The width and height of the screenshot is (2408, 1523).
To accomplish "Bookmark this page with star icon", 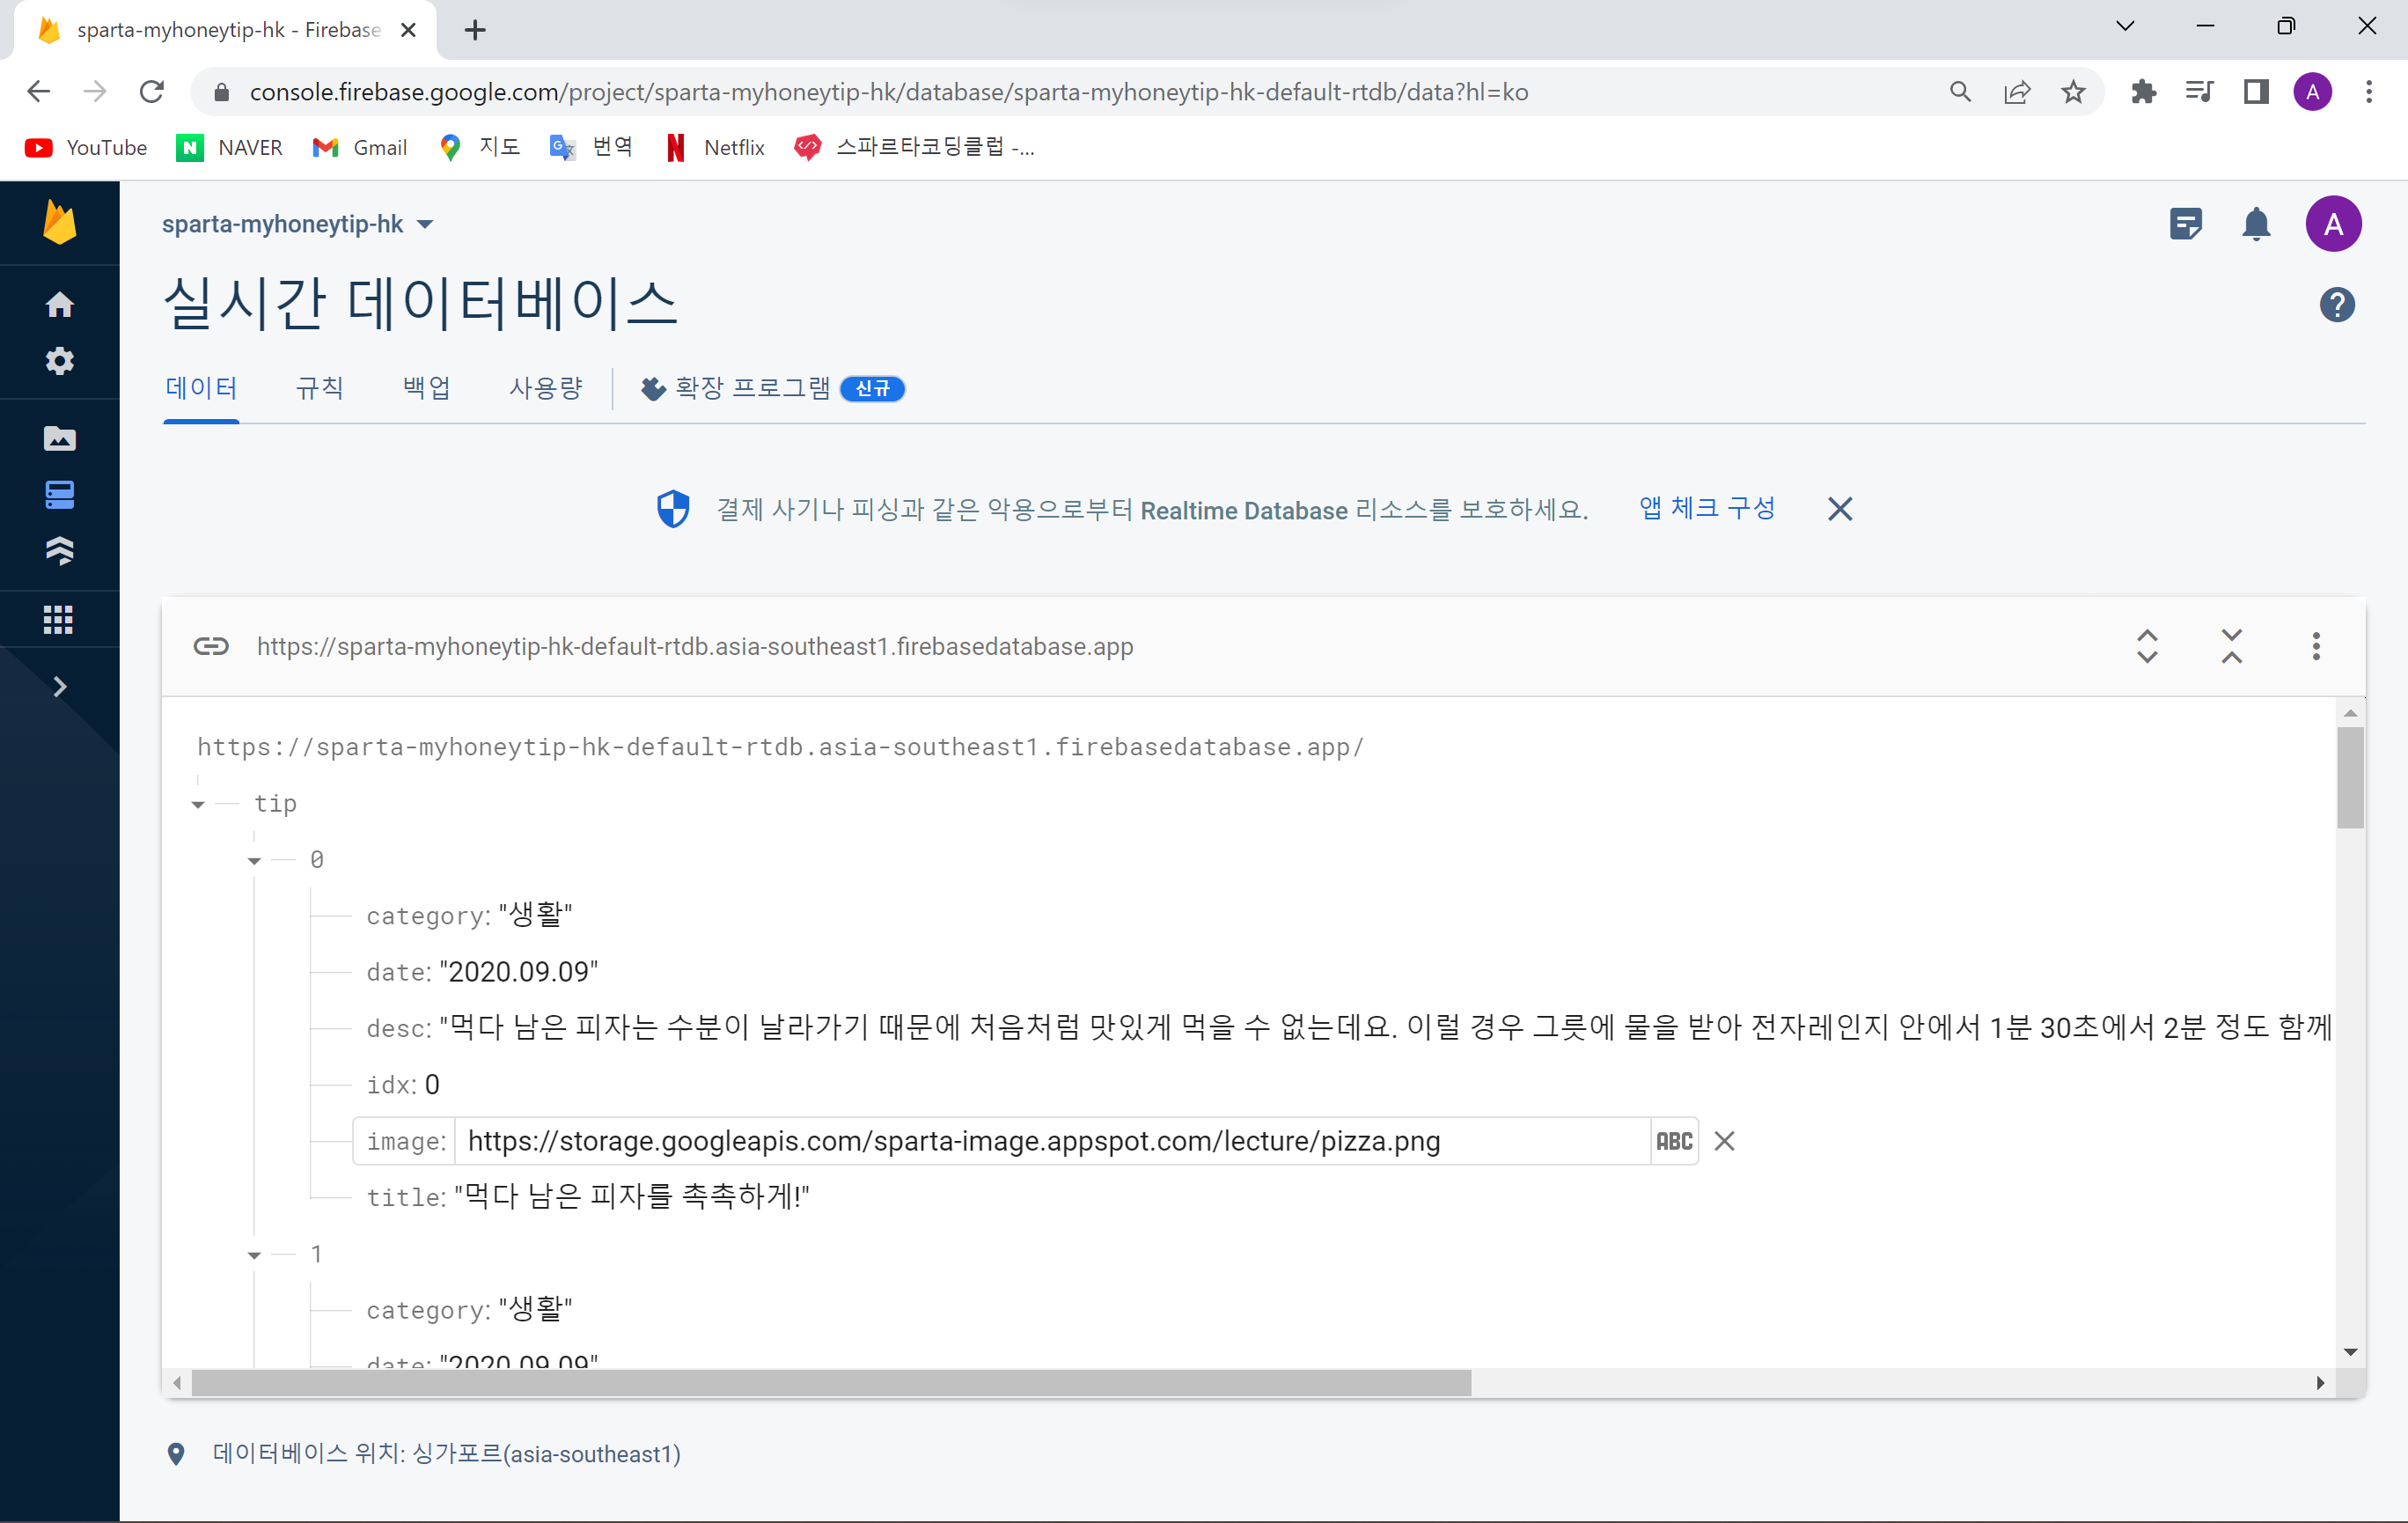I will pos(2073,92).
